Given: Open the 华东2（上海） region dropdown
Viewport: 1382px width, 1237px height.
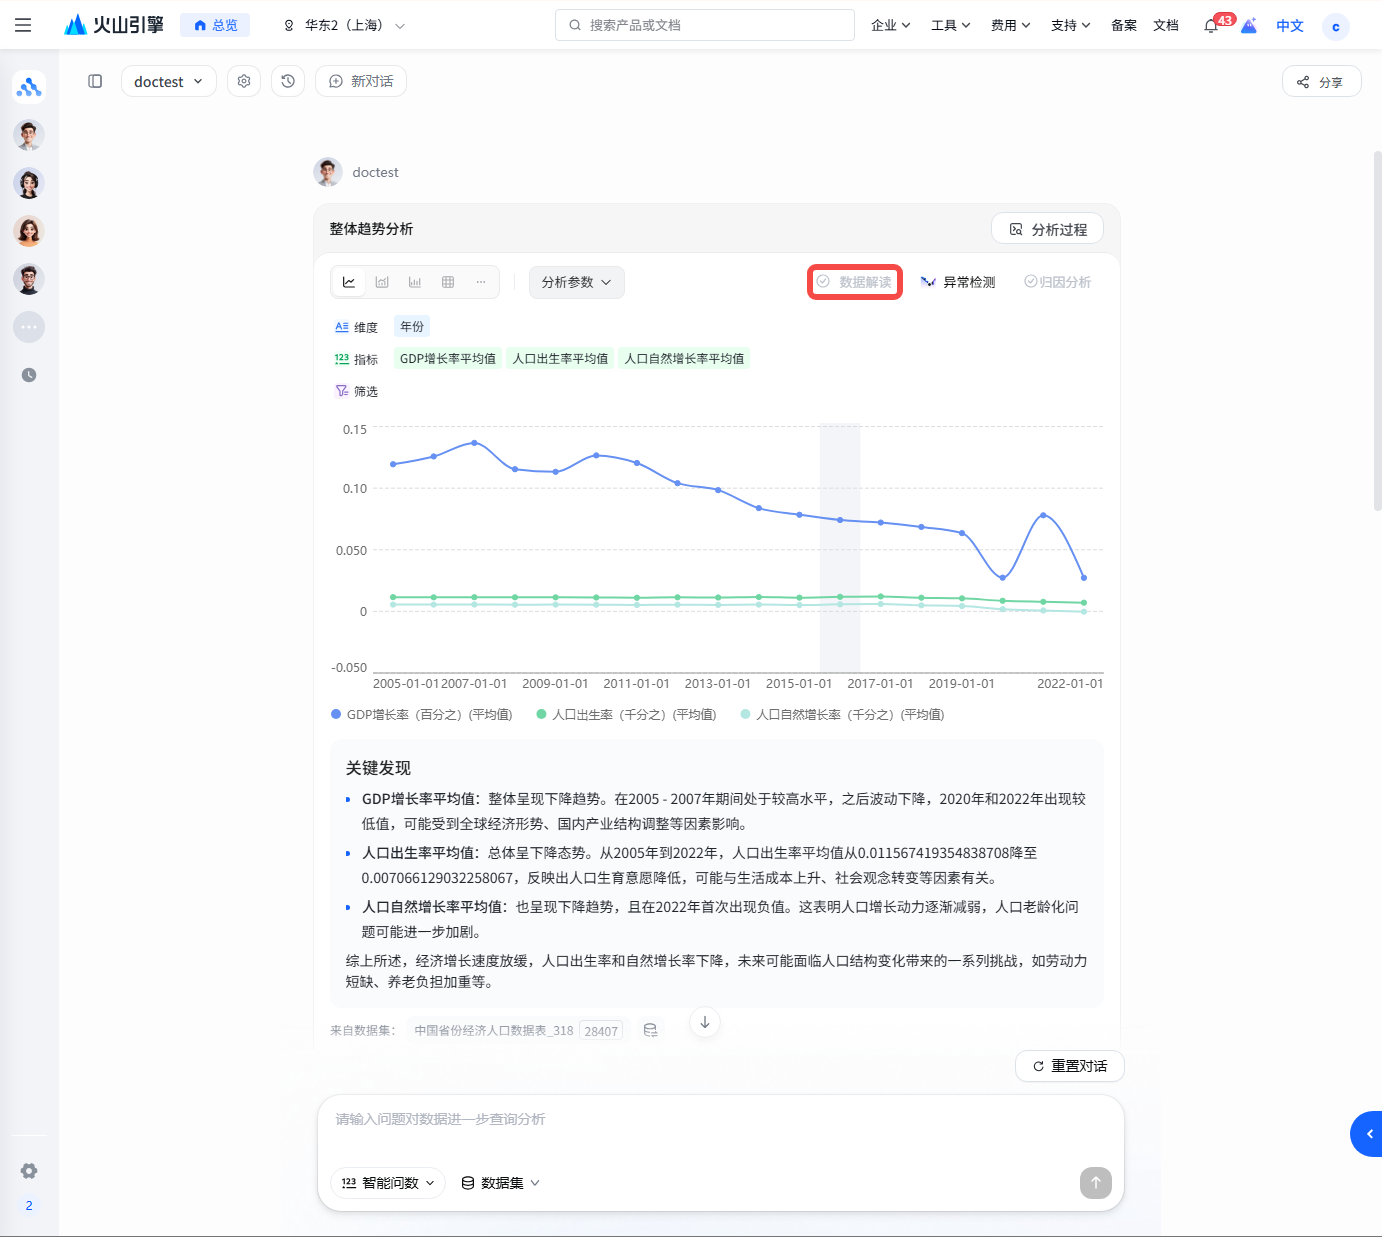Looking at the screenshot, I should (344, 25).
